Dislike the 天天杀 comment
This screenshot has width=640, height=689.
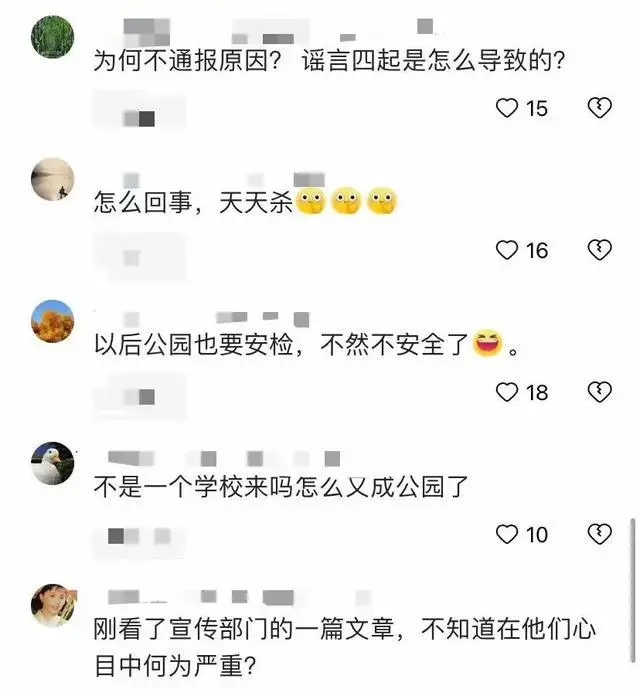pos(600,250)
